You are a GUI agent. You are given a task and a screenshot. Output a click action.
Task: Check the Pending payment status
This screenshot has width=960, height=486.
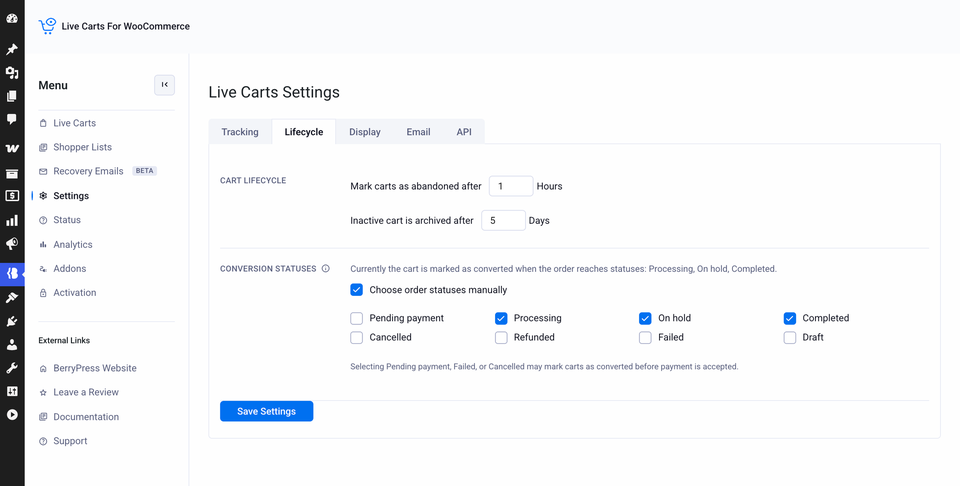click(x=356, y=318)
